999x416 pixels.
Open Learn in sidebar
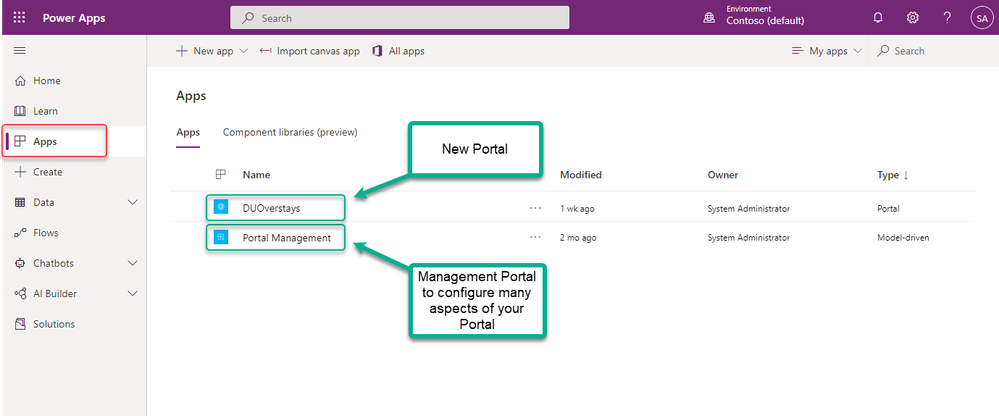[x=73, y=111]
